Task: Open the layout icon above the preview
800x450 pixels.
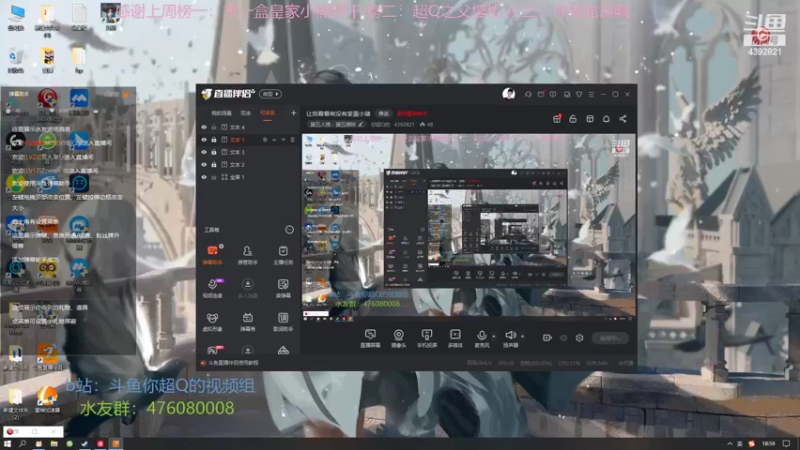Action: [590, 119]
